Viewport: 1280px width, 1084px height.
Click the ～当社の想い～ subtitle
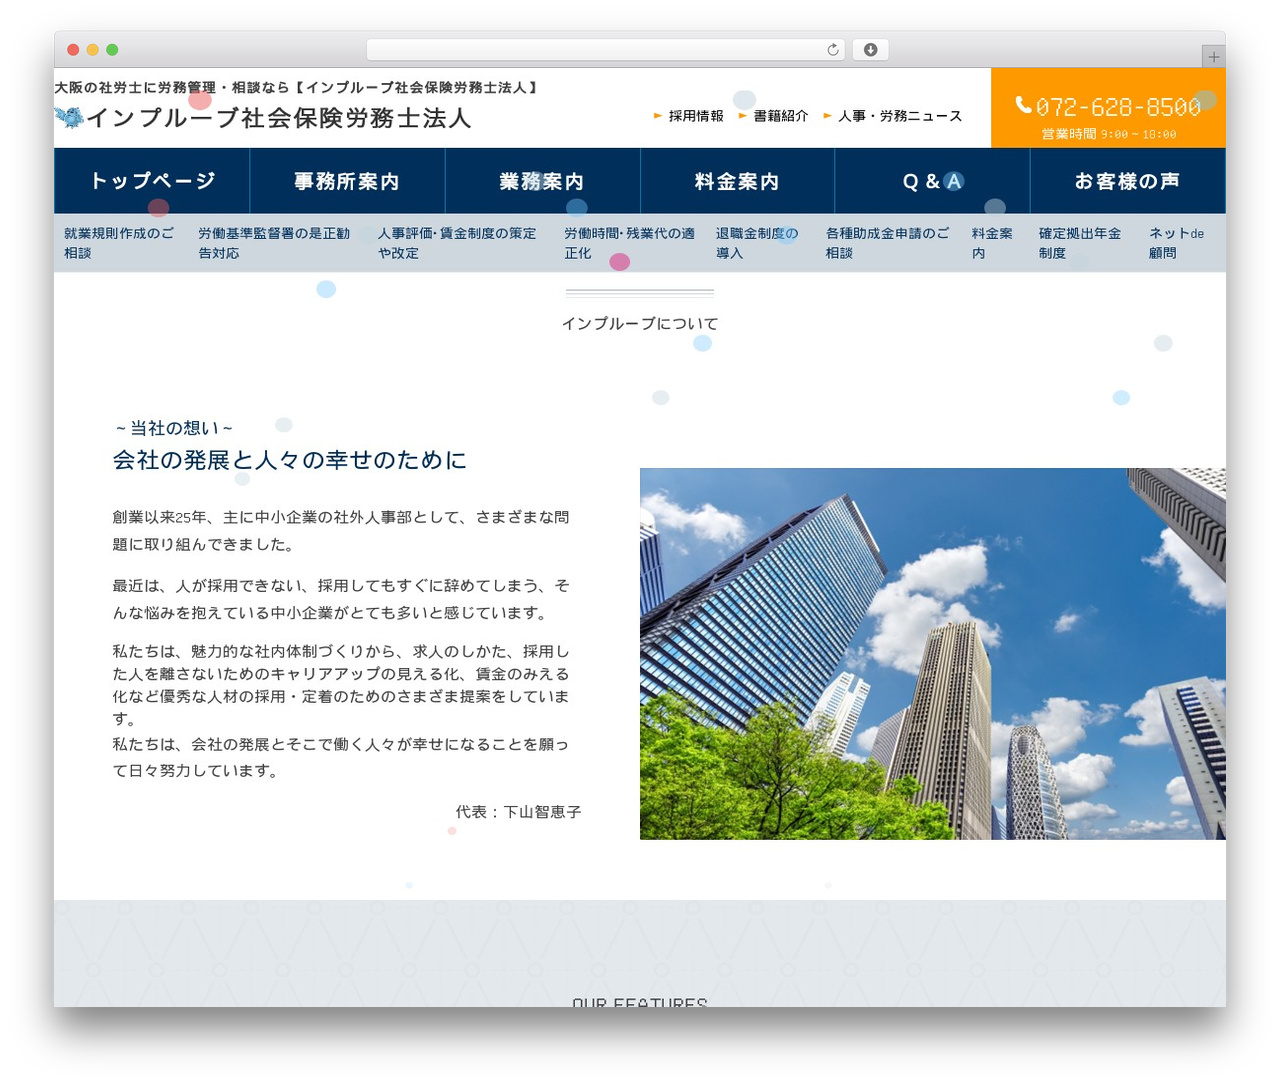174,428
